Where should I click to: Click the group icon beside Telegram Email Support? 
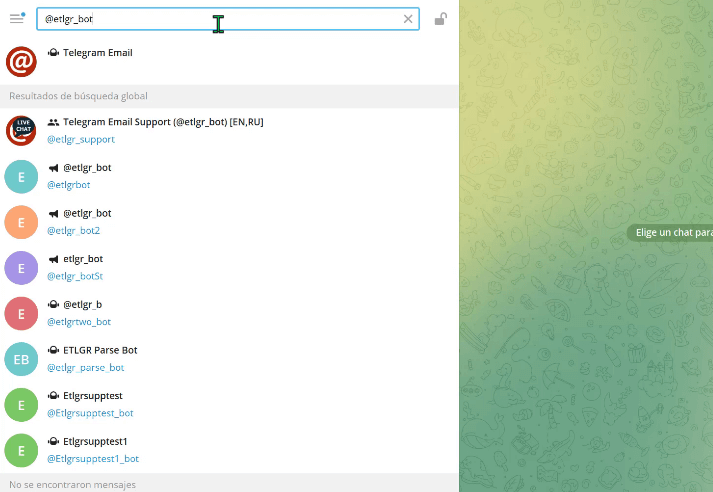53,122
